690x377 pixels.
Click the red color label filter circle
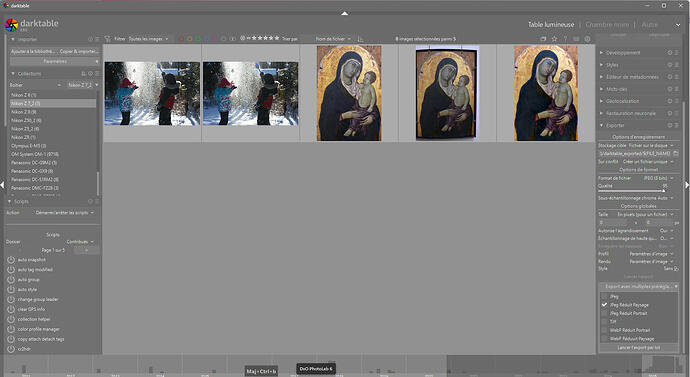tap(181, 39)
